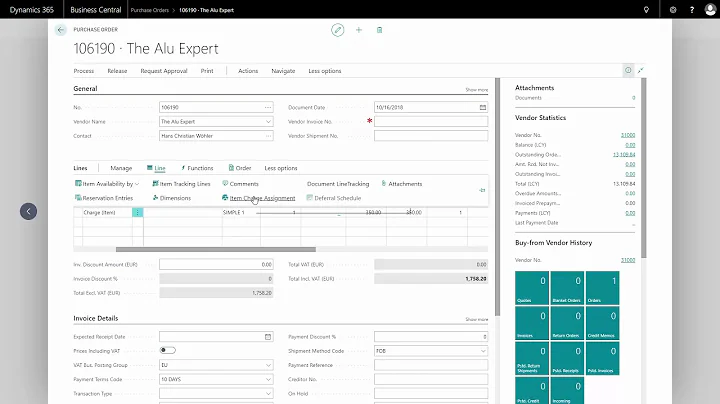Open Balance (LCY) value link
The height and width of the screenshot is (404, 720).
pos(630,145)
